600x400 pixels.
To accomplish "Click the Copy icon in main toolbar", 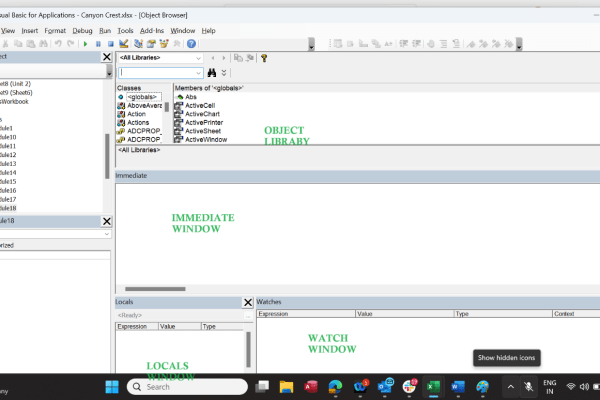I will (x=18, y=44).
